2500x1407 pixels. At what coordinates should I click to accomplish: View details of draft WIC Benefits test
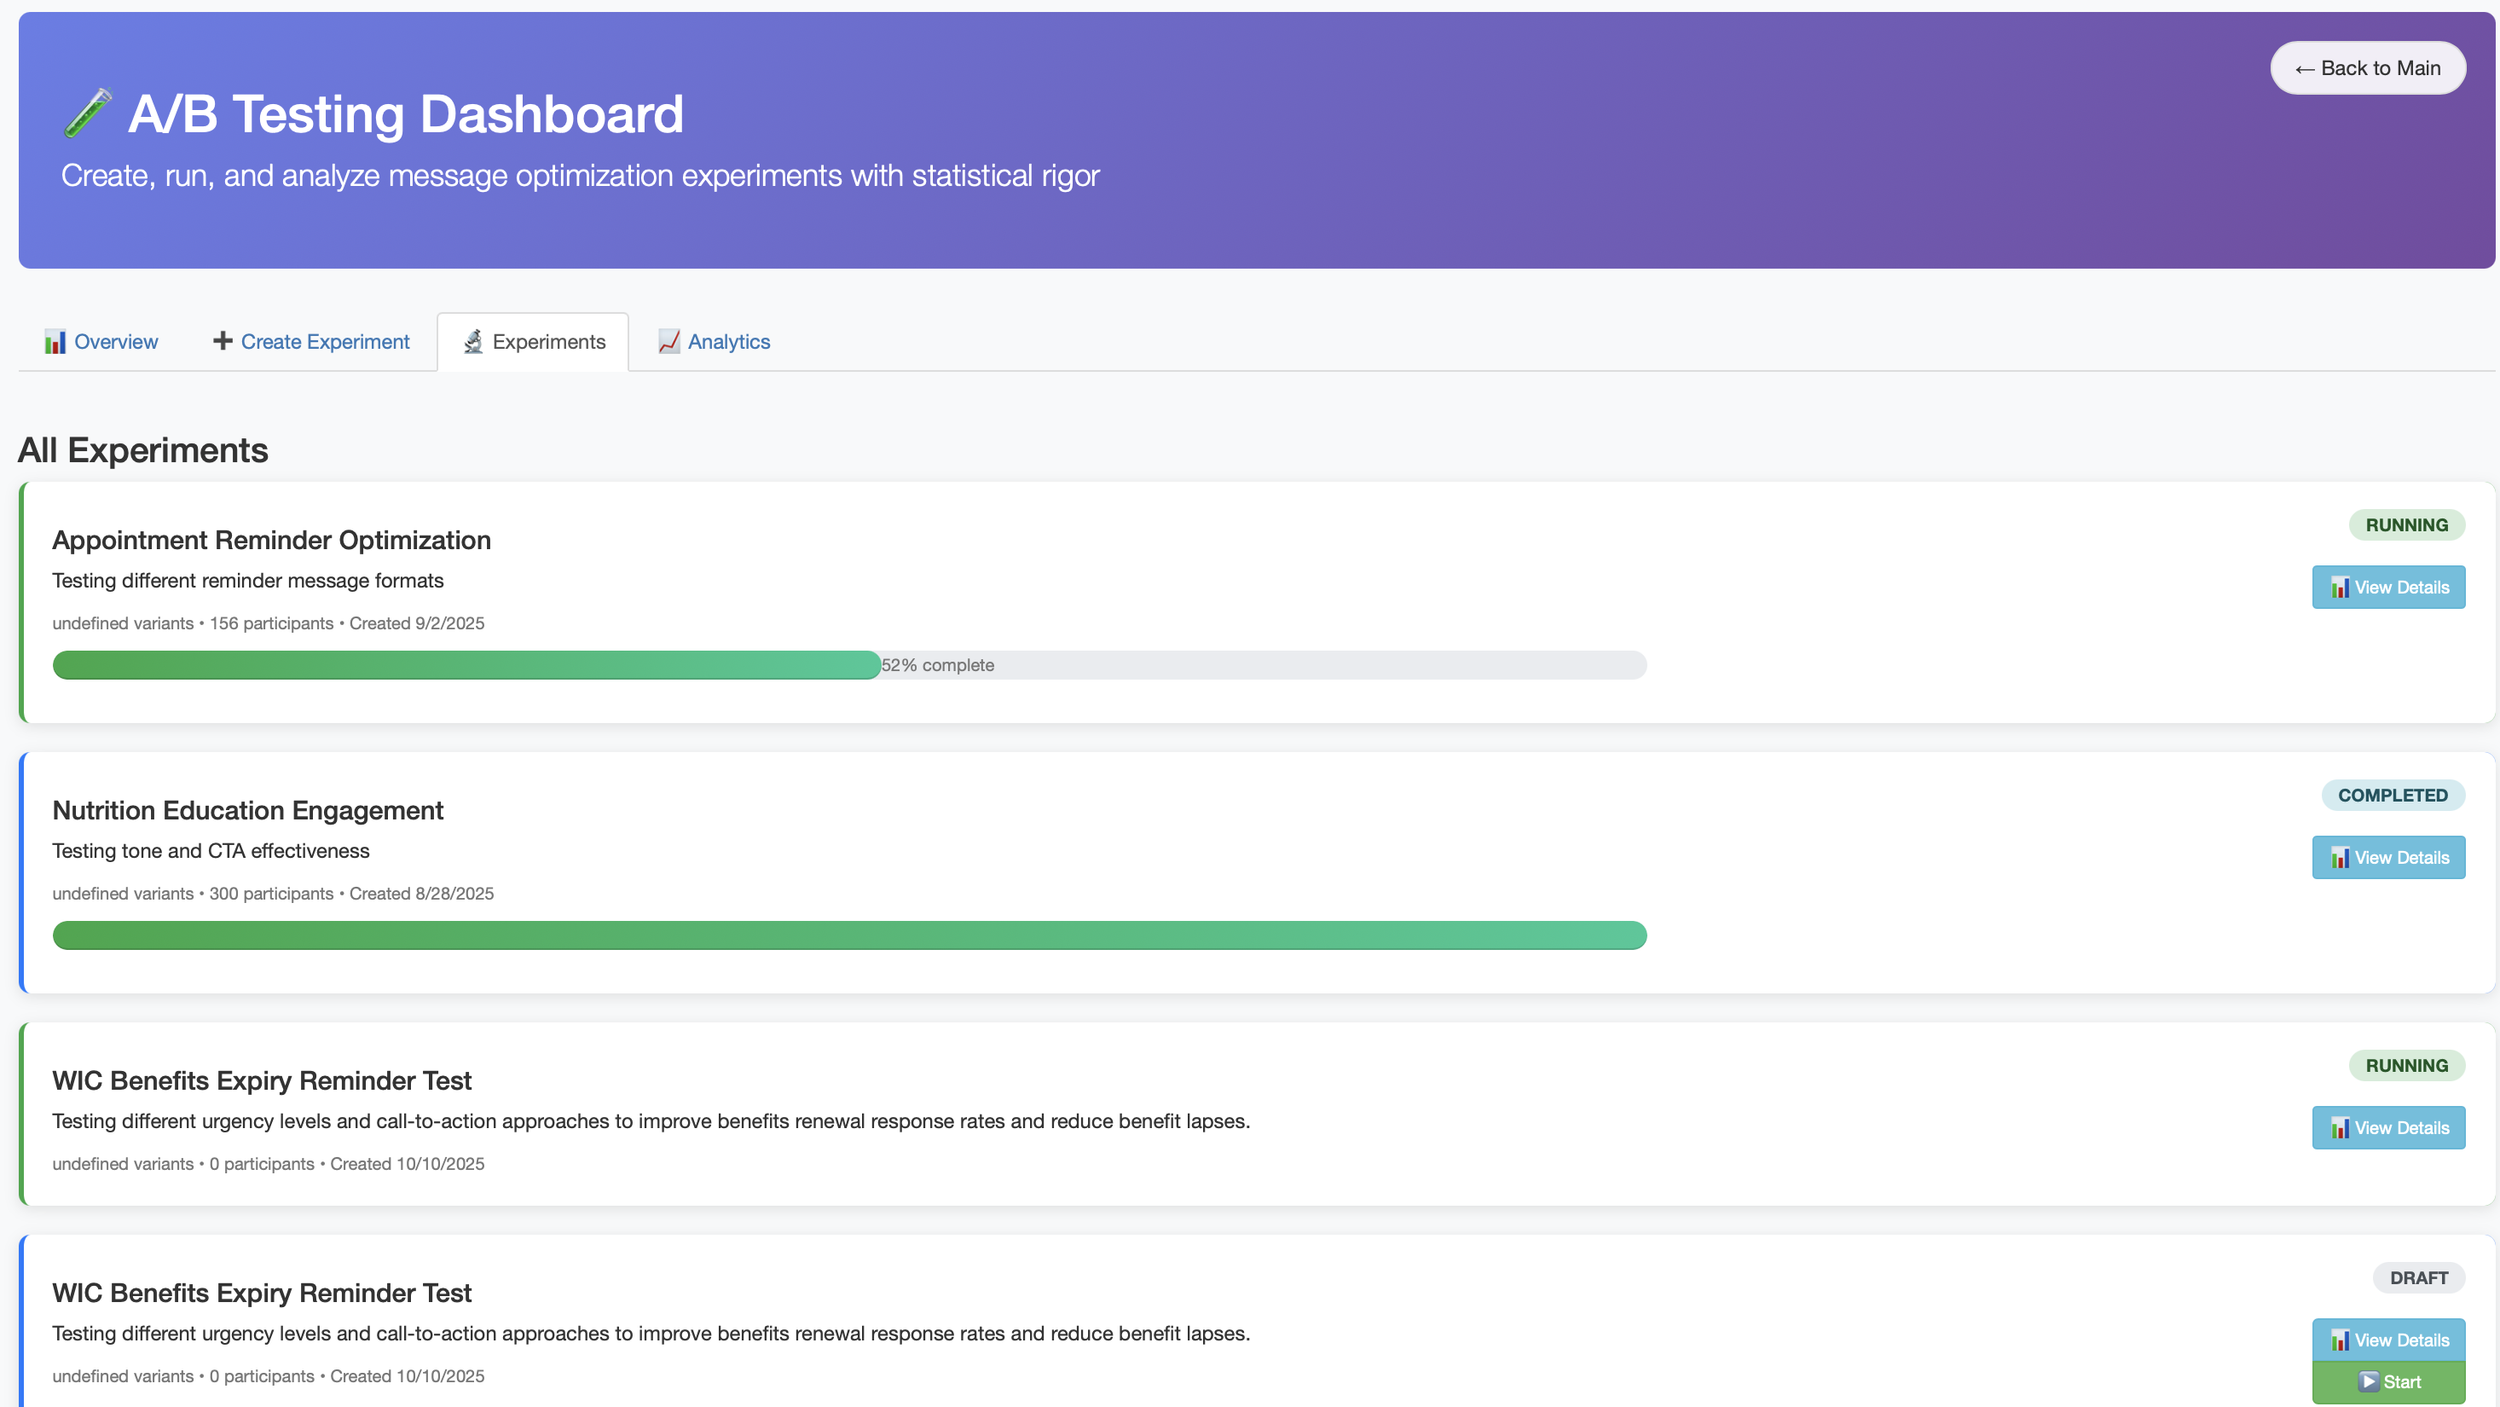(x=2388, y=1340)
